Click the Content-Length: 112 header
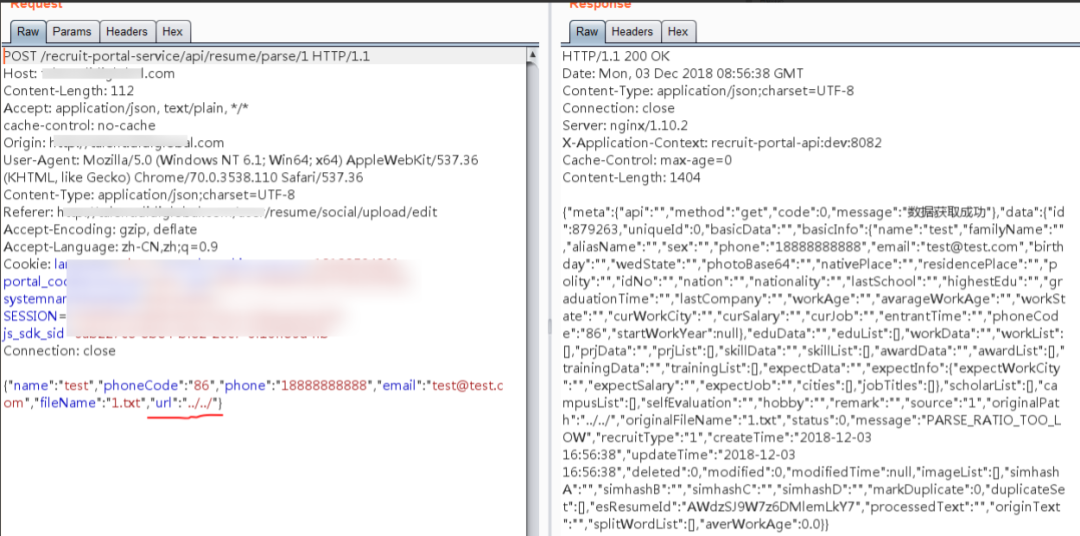 pyautogui.click(x=69, y=91)
